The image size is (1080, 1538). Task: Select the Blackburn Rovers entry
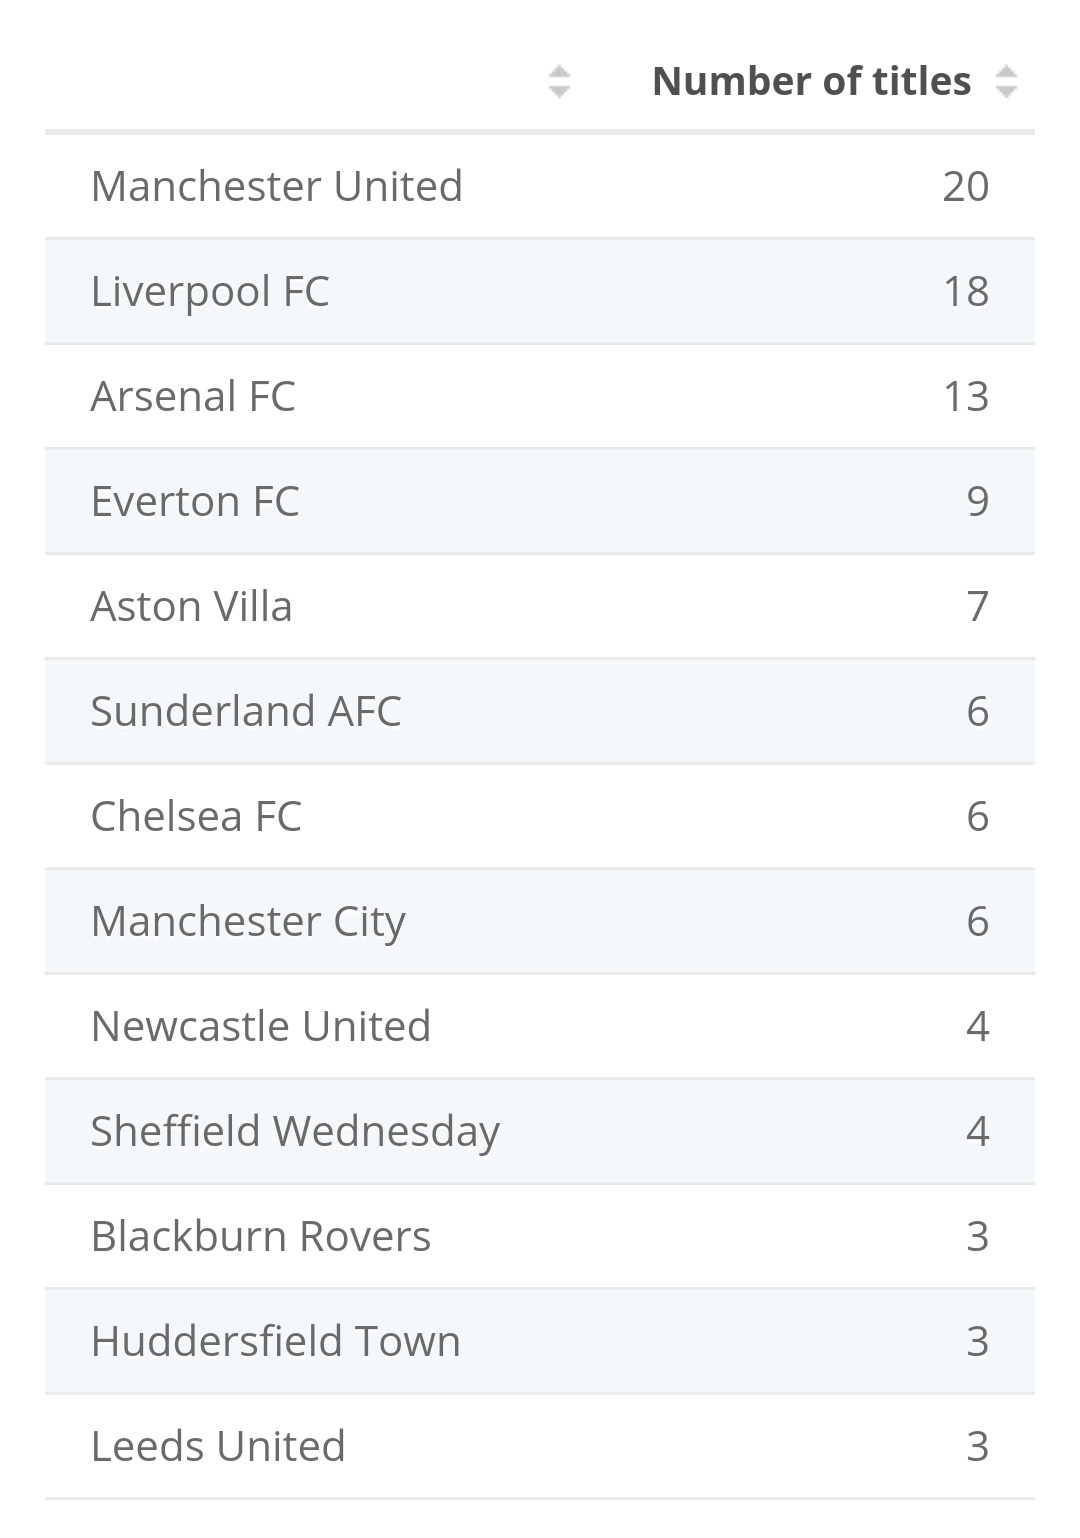(261, 1237)
